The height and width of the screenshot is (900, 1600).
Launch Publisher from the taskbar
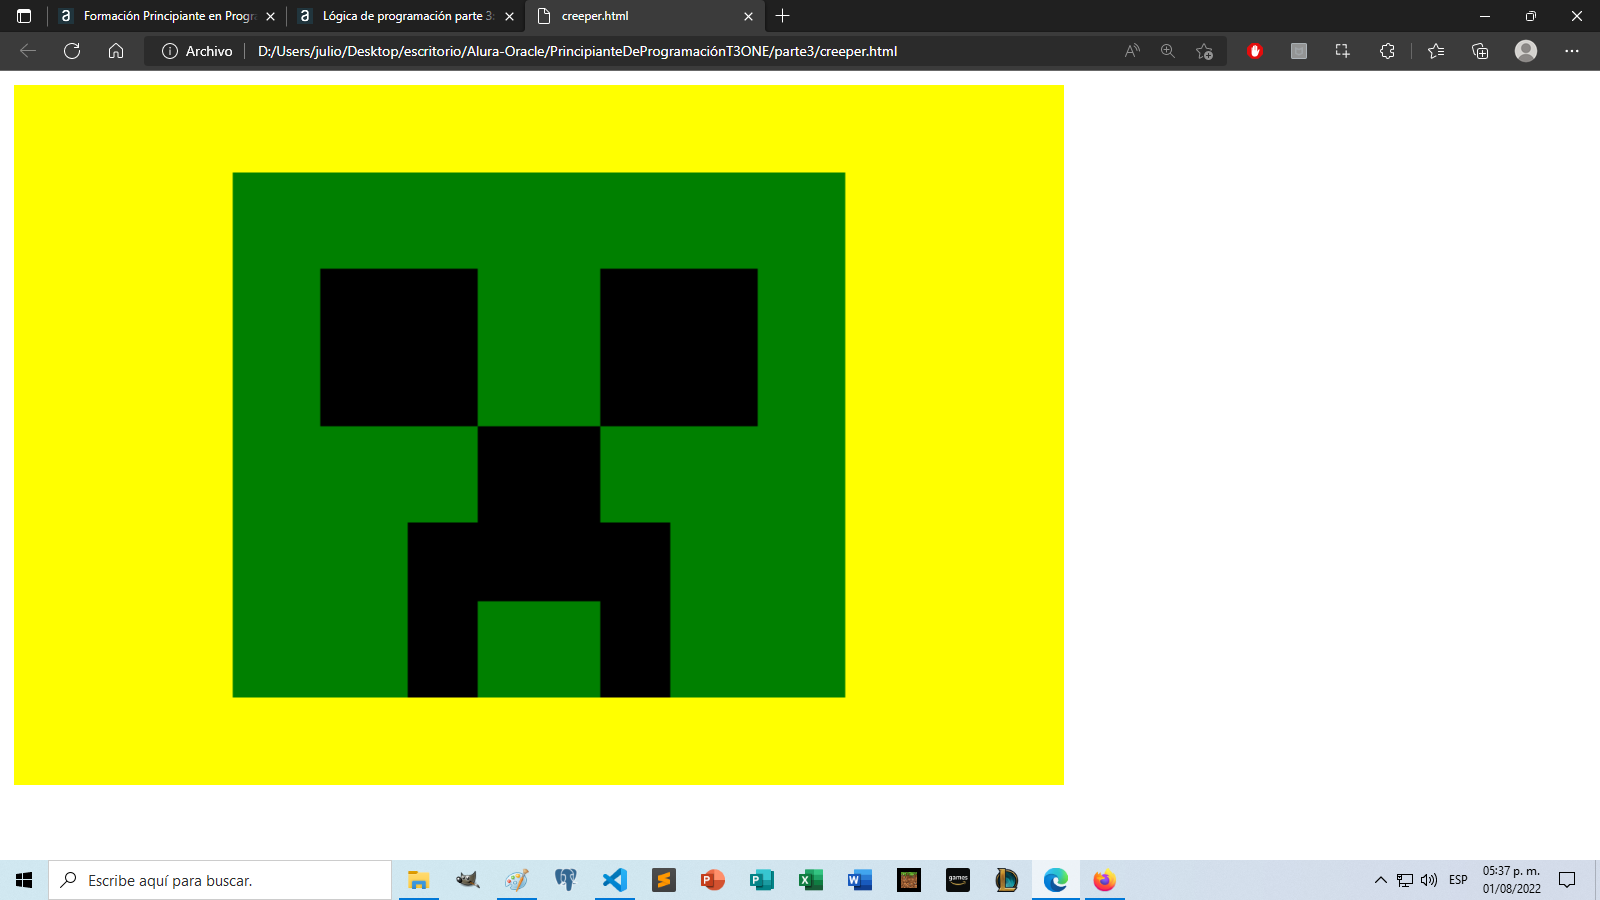point(761,880)
